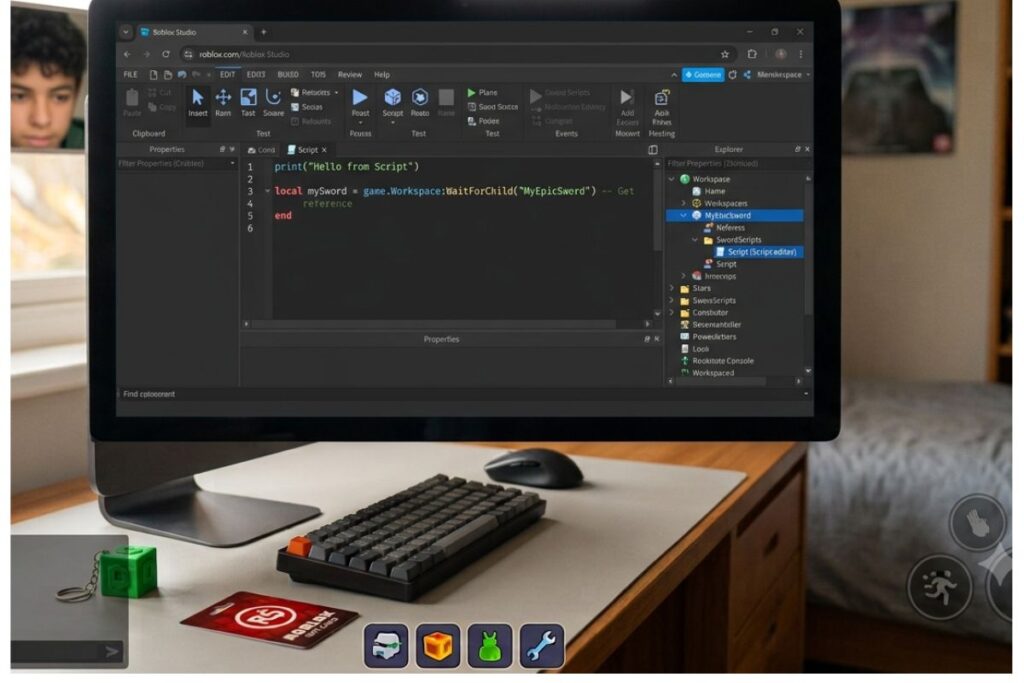Select the Insert cursor tool
The width and height of the screenshot is (1024, 683).
point(197,103)
